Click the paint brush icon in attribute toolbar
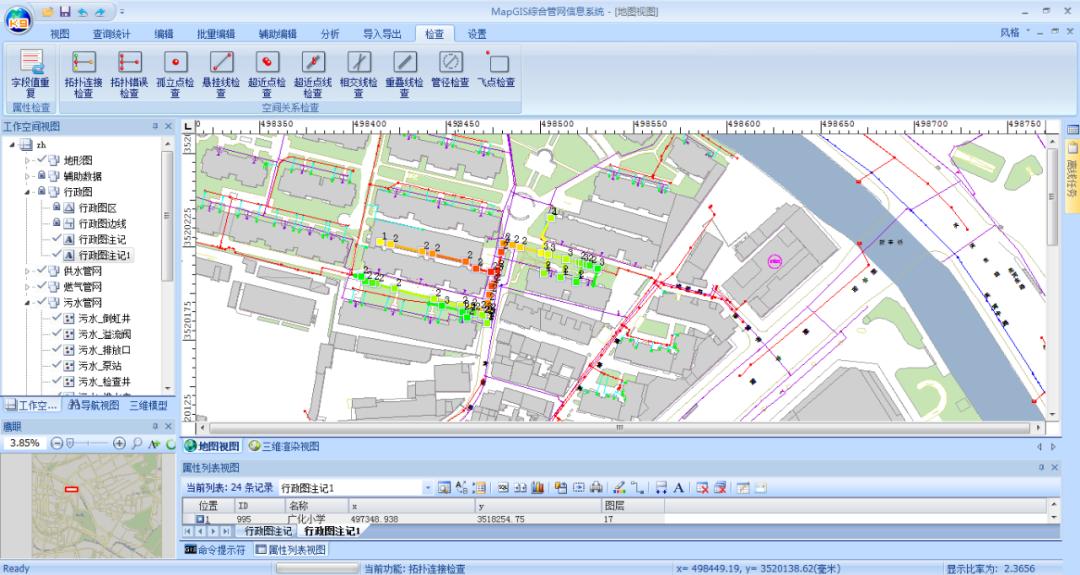 coord(619,488)
